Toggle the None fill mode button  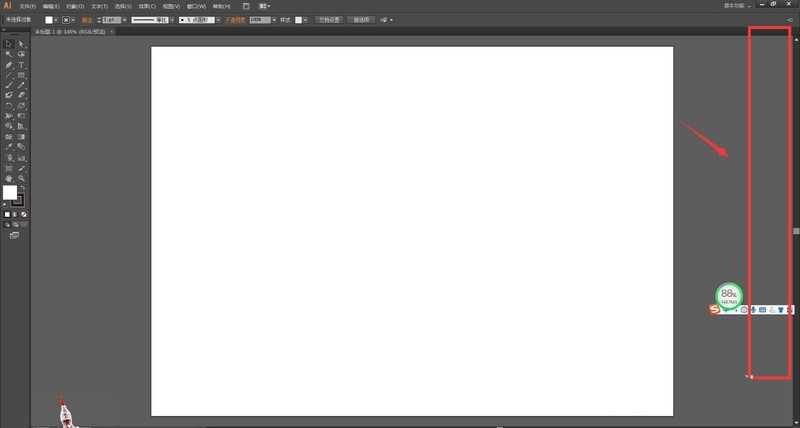(24, 214)
